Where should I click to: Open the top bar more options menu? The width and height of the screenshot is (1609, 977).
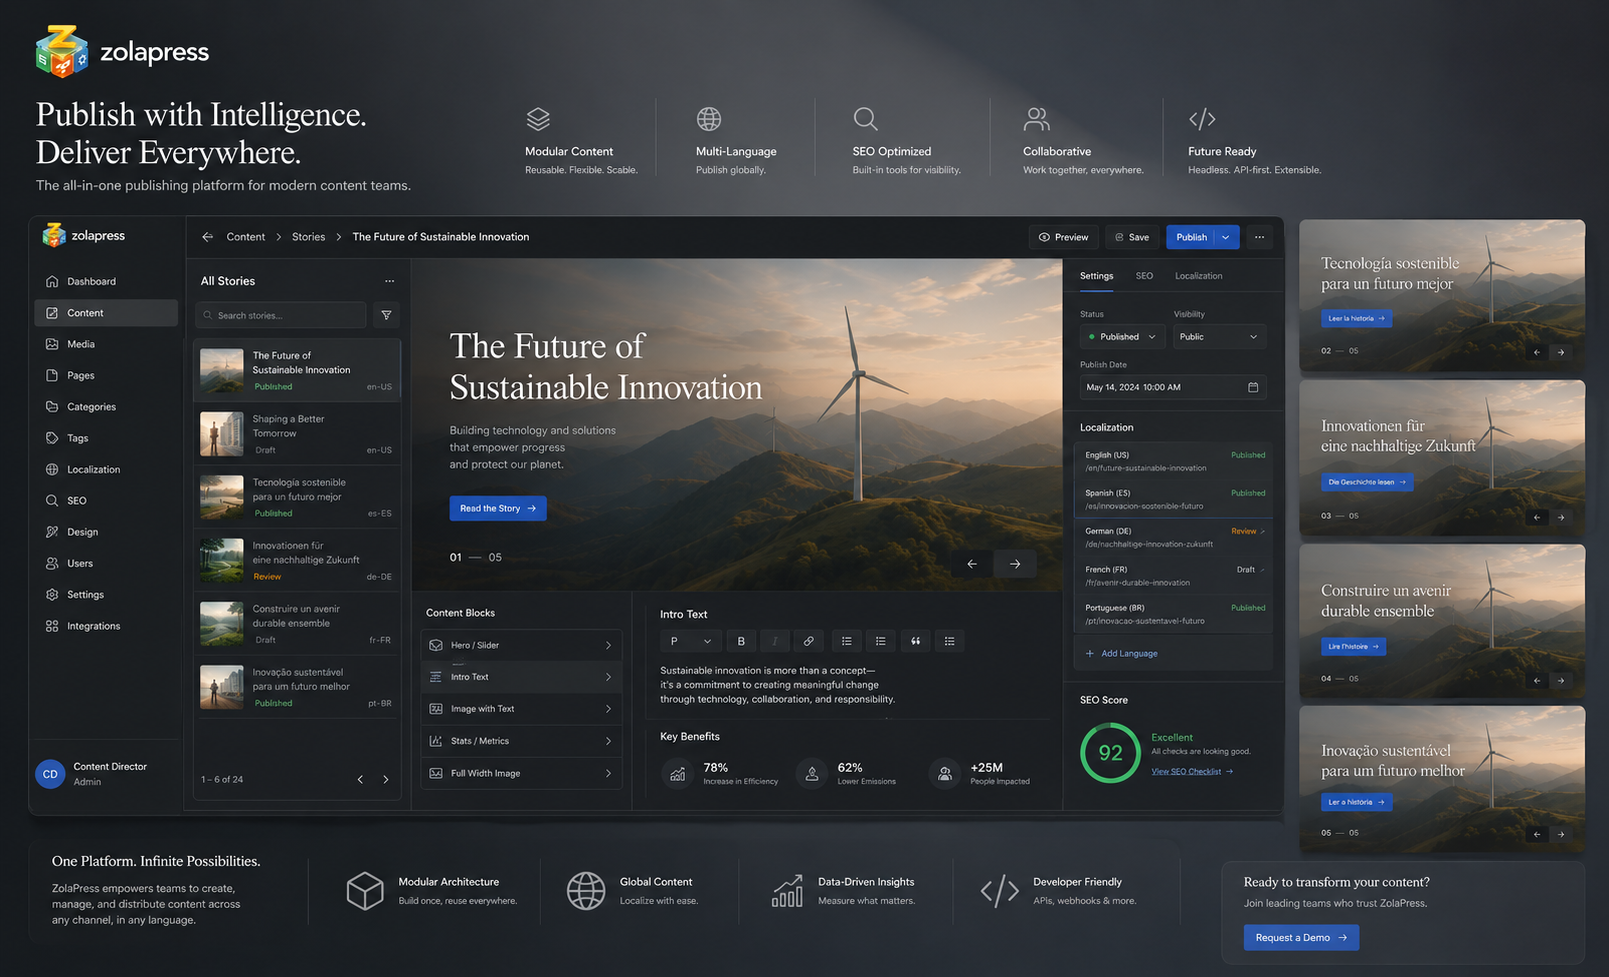click(x=1259, y=237)
